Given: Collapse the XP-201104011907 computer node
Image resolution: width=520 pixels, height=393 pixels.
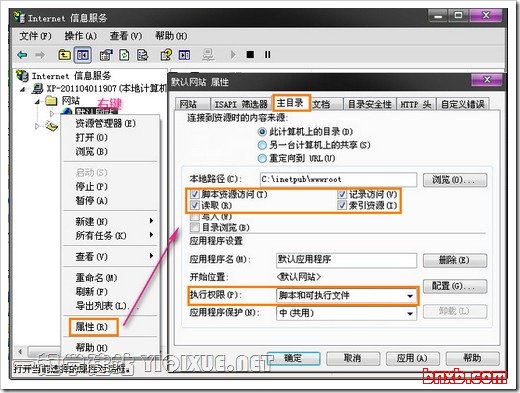Looking at the screenshot, I should [x=23, y=89].
